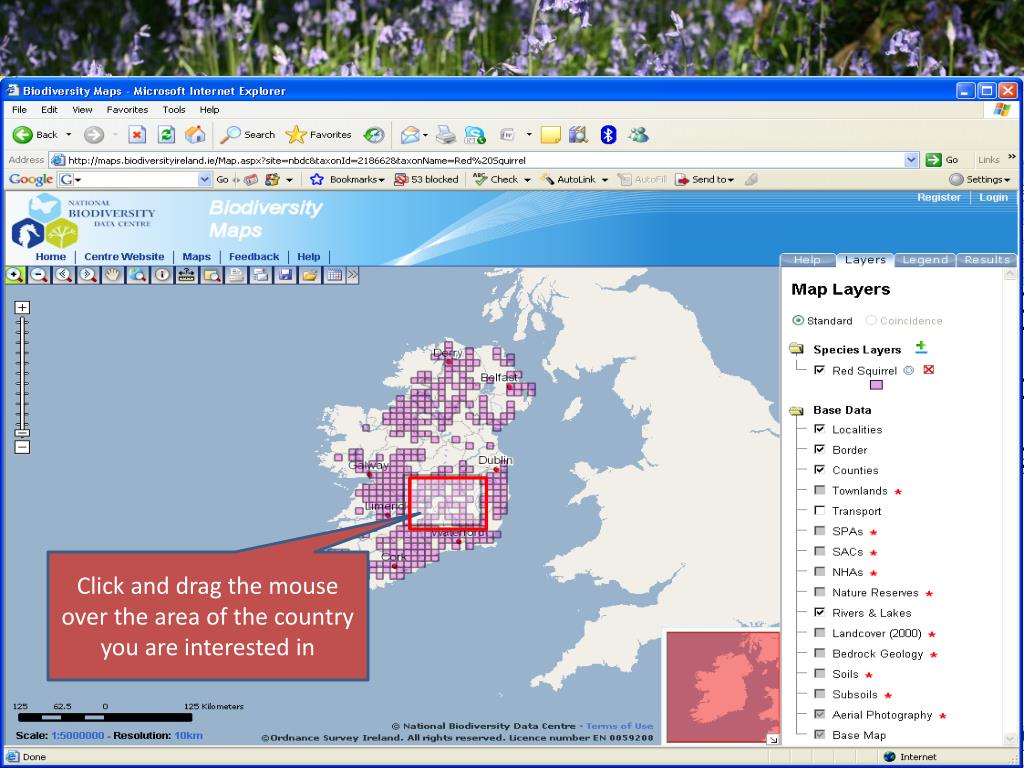Screen dimensions: 1024x768
Task: Click the export map image tool
Action: [261, 275]
